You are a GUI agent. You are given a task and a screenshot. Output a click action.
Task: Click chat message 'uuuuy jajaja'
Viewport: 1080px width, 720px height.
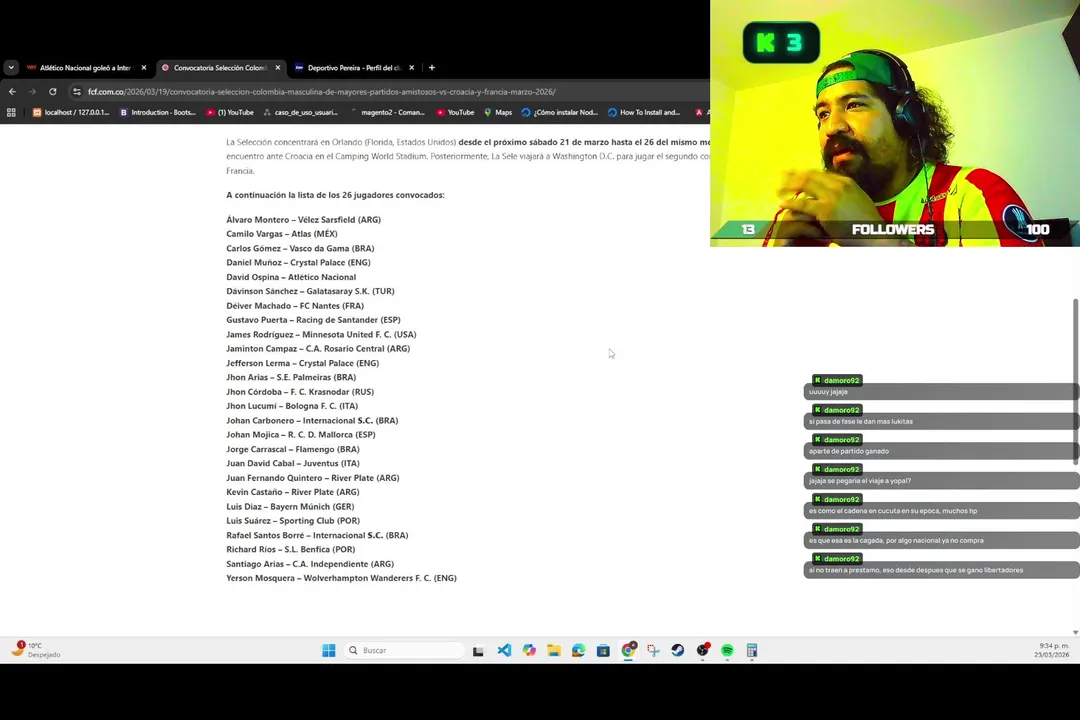click(x=940, y=392)
